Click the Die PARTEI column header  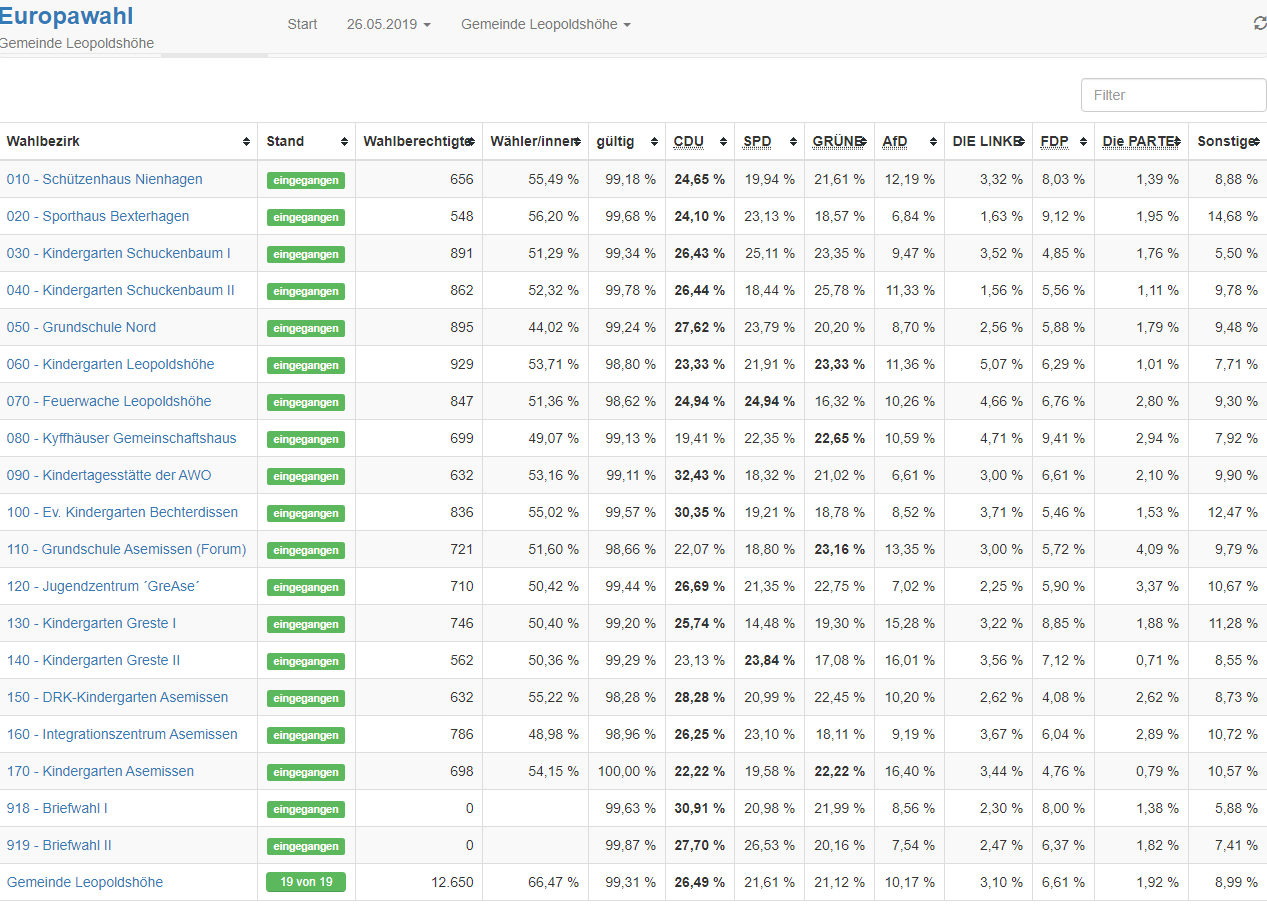pyautogui.click(x=1139, y=142)
